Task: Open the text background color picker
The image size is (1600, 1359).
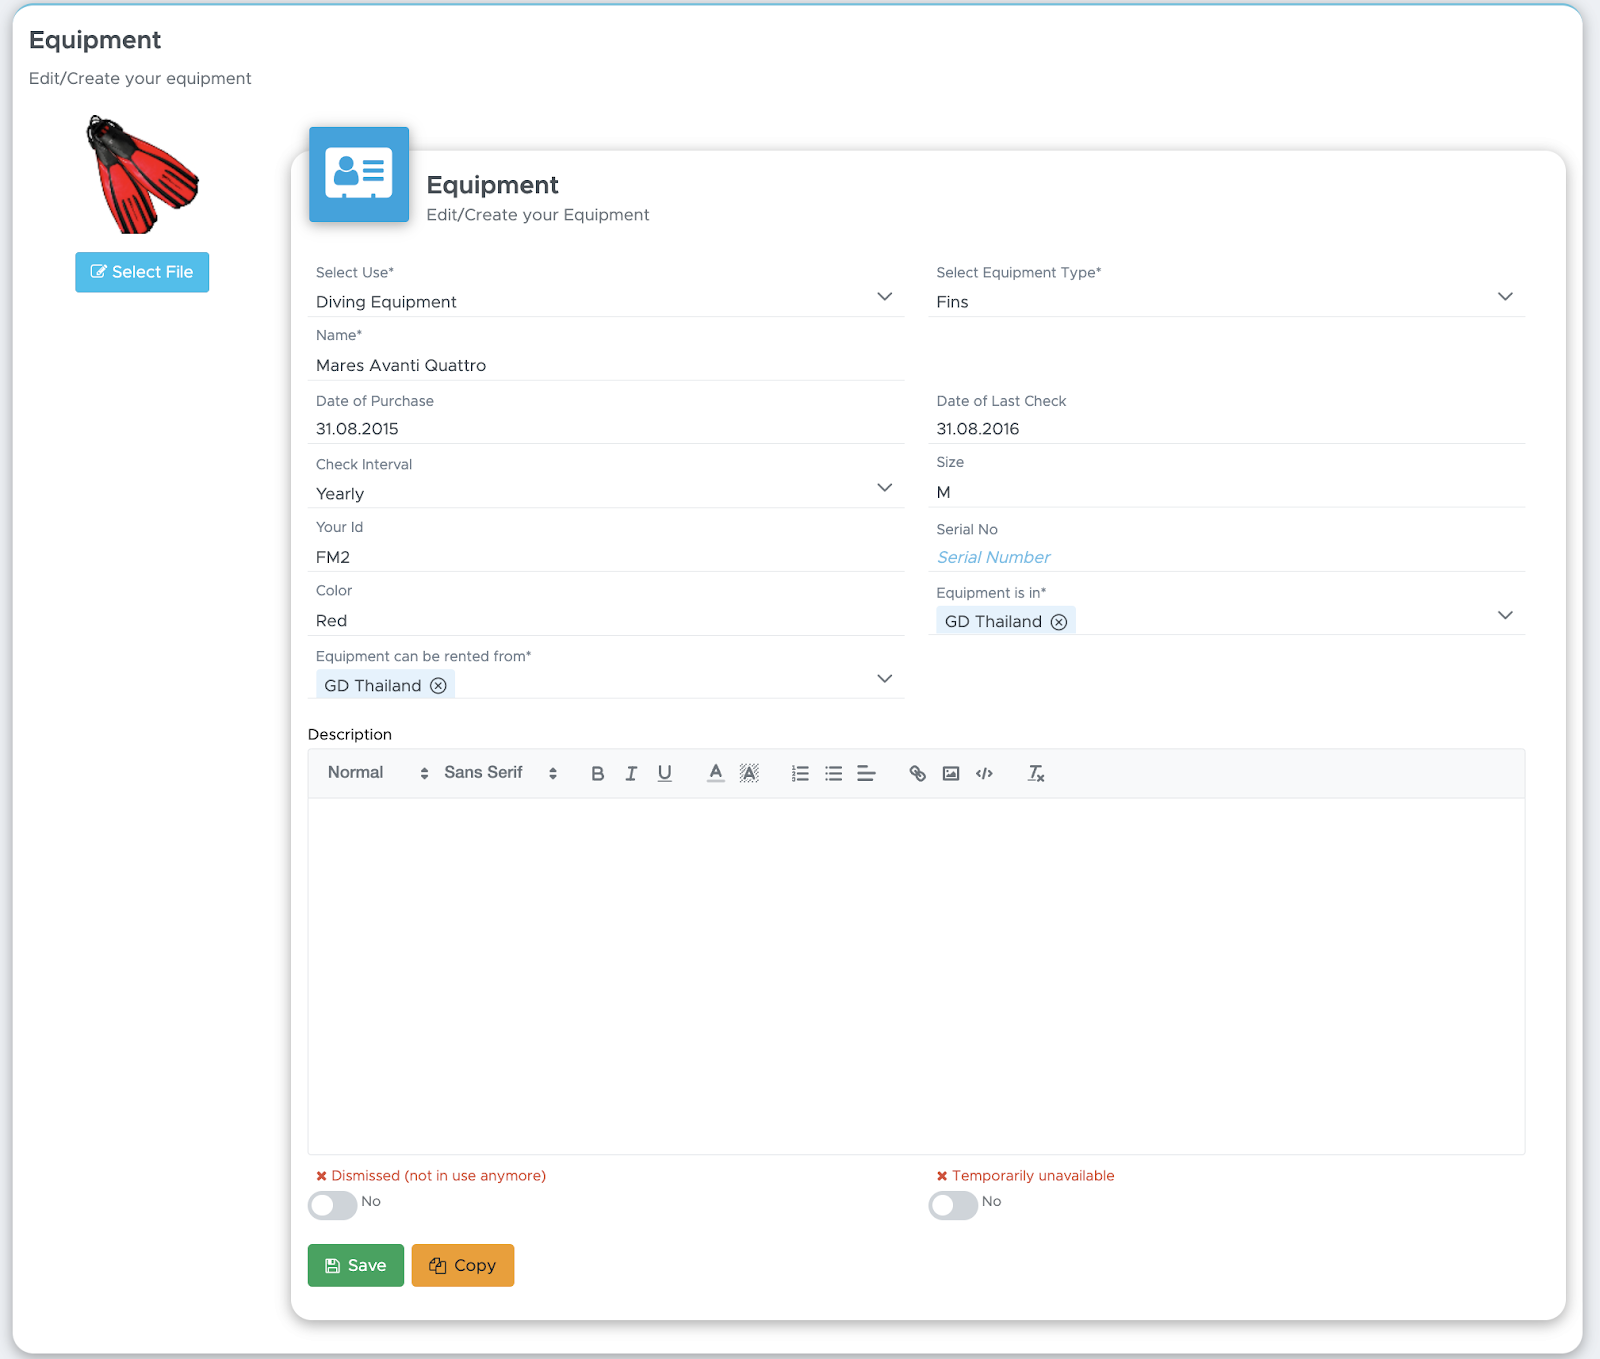Action: pyautogui.click(x=749, y=773)
